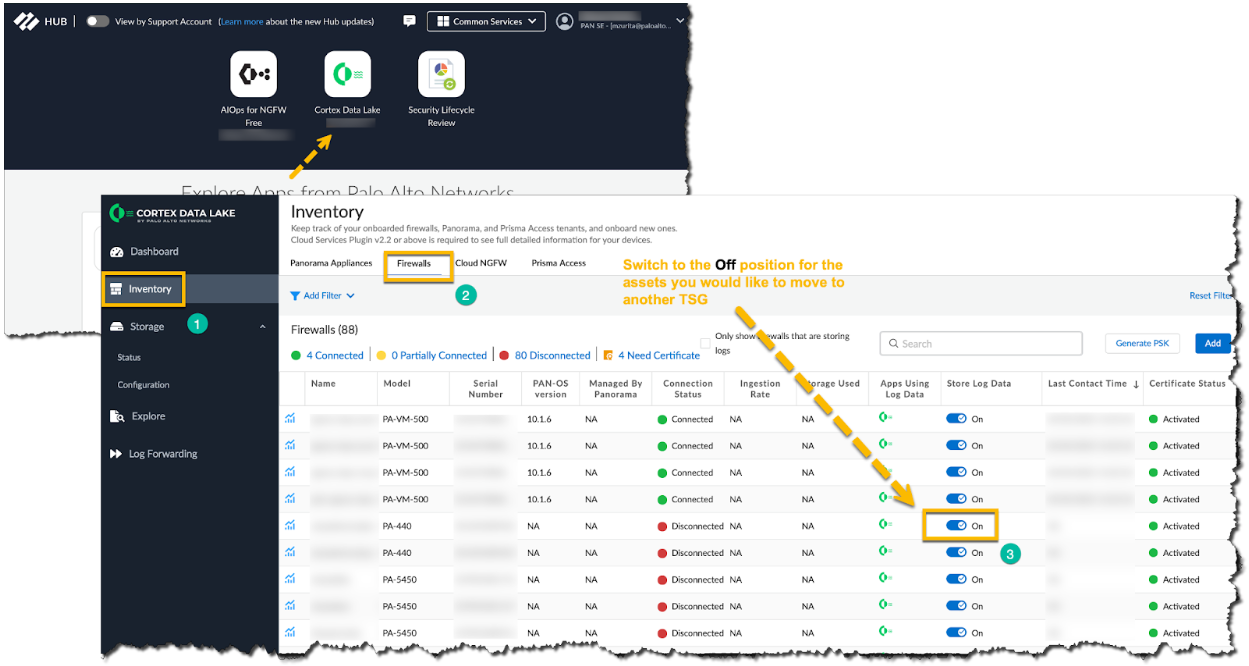Select the Firewalls tab
The width and height of the screenshot is (1249, 666).
[414, 264]
